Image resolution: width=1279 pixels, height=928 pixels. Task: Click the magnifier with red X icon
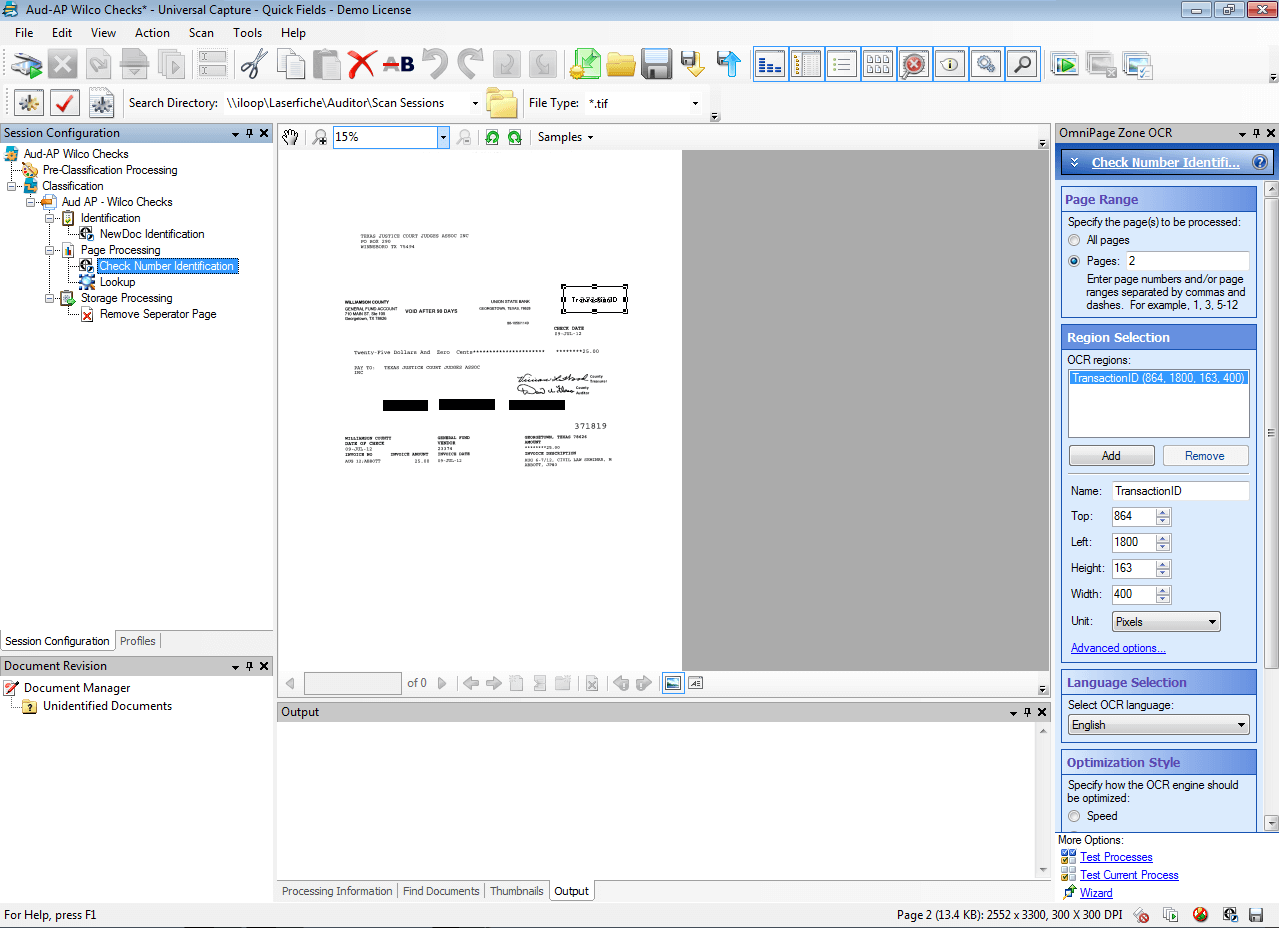(x=914, y=65)
